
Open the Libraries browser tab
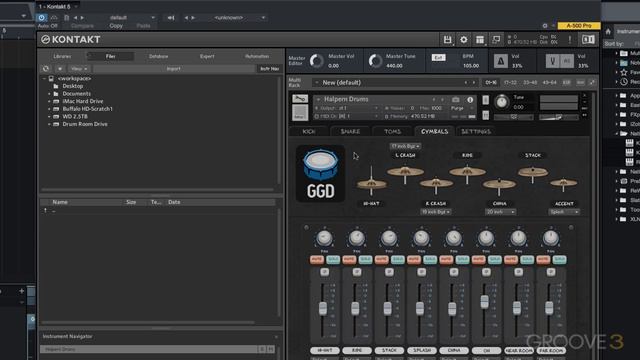coord(62,56)
